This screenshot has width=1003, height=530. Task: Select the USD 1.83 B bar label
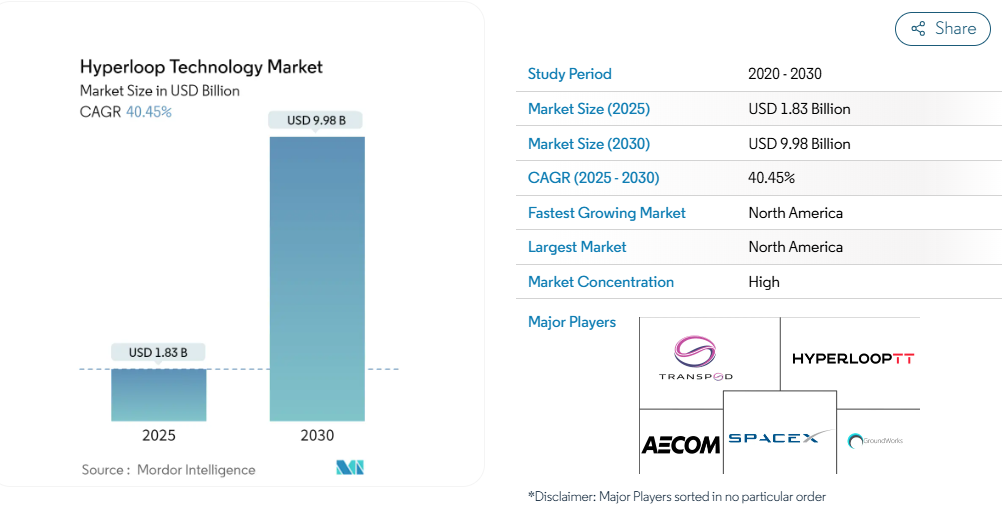(158, 352)
